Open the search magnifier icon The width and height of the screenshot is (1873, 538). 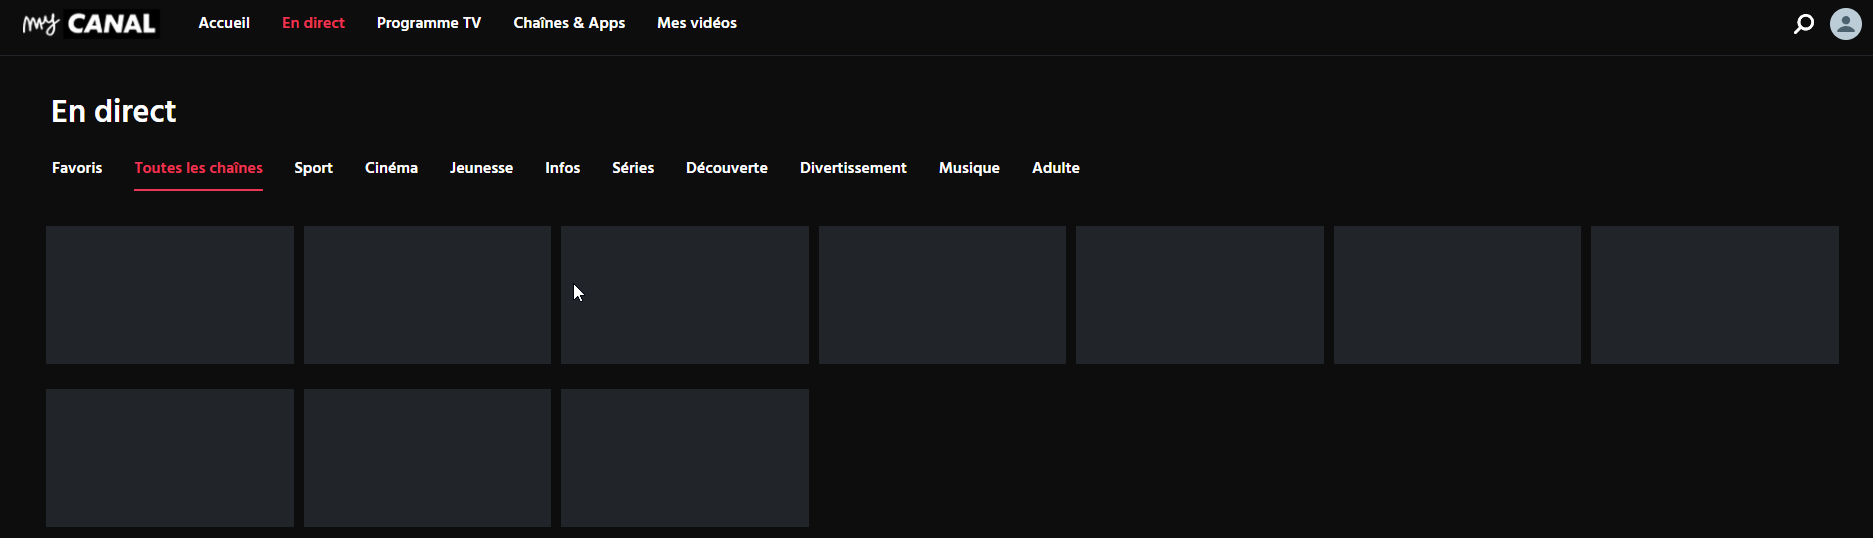tap(1803, 23)
